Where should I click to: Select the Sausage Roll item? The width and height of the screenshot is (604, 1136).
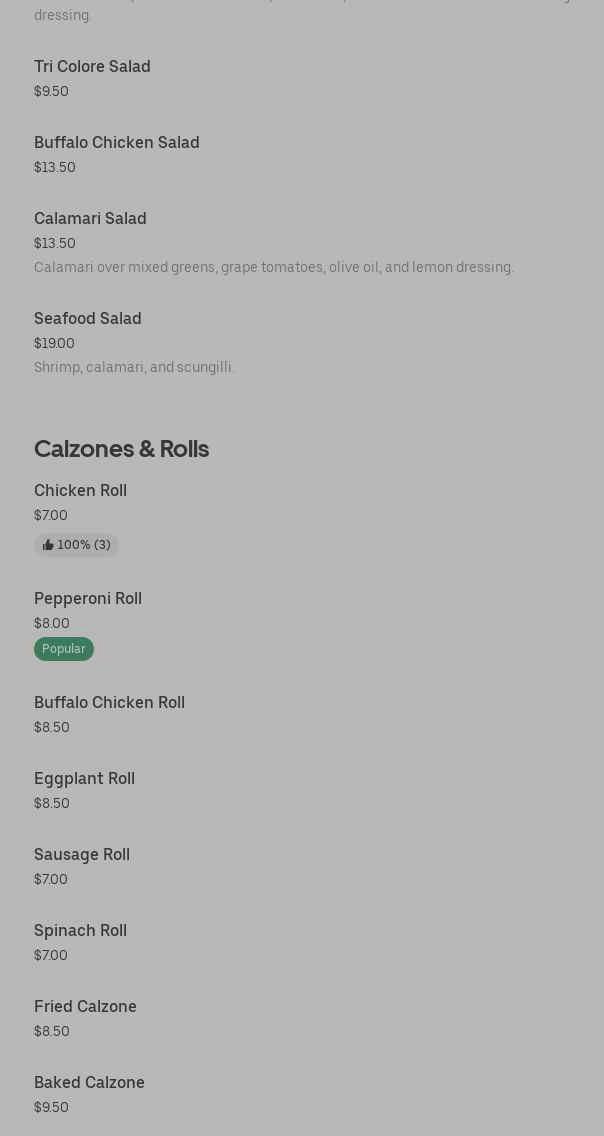pyautogui.click(x=82, y=854)
